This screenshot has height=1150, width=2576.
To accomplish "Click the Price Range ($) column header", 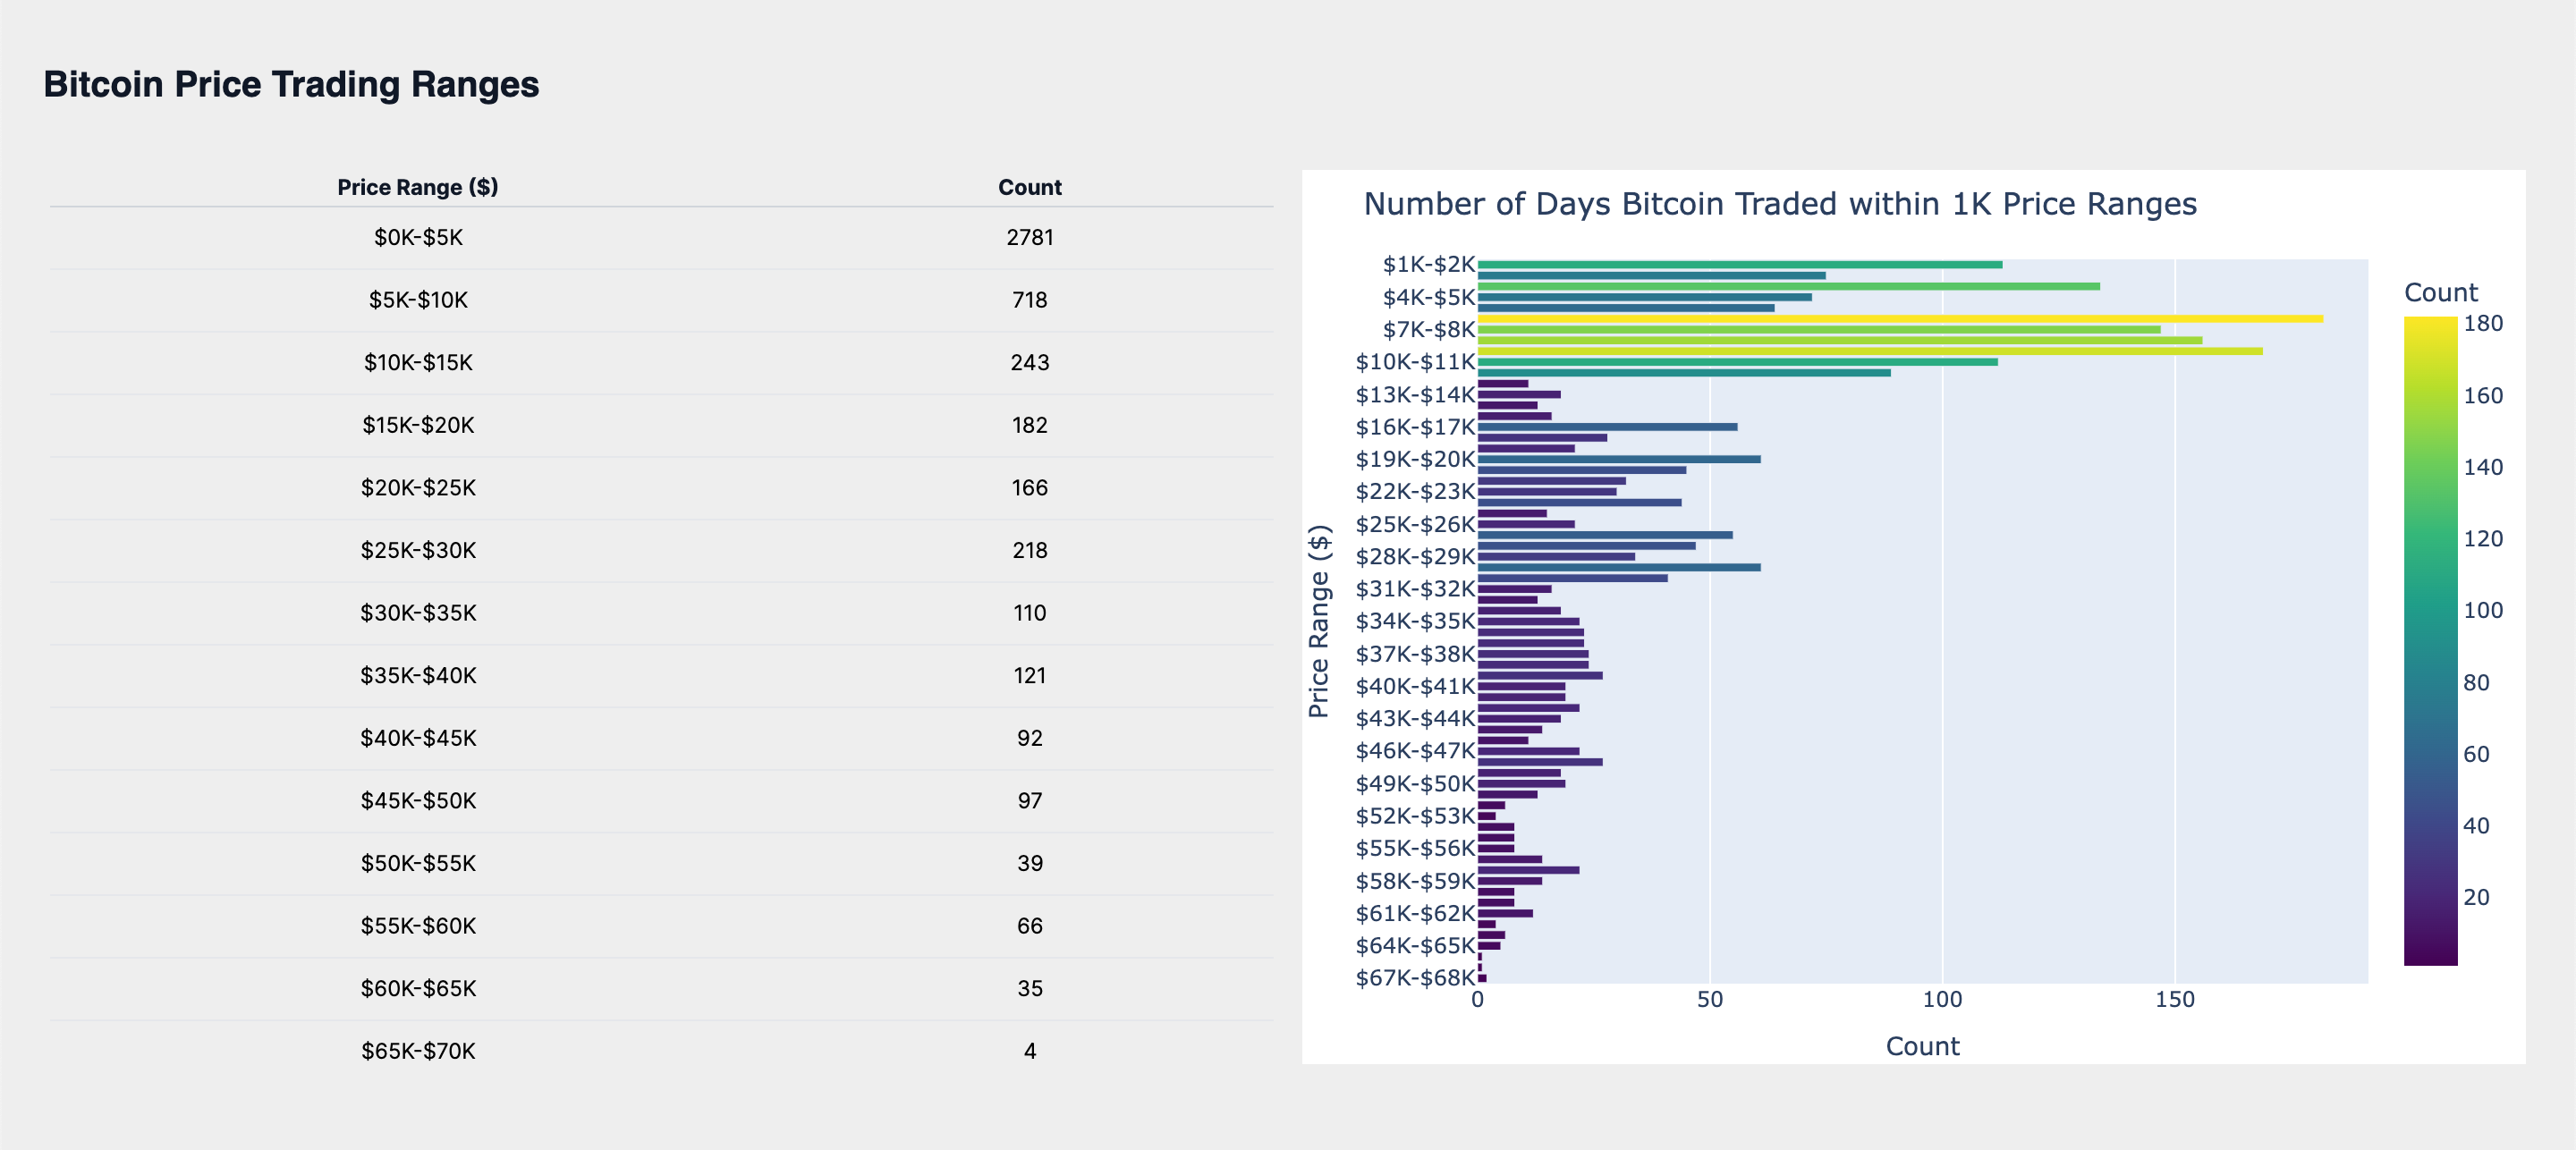I will point(417,187).
